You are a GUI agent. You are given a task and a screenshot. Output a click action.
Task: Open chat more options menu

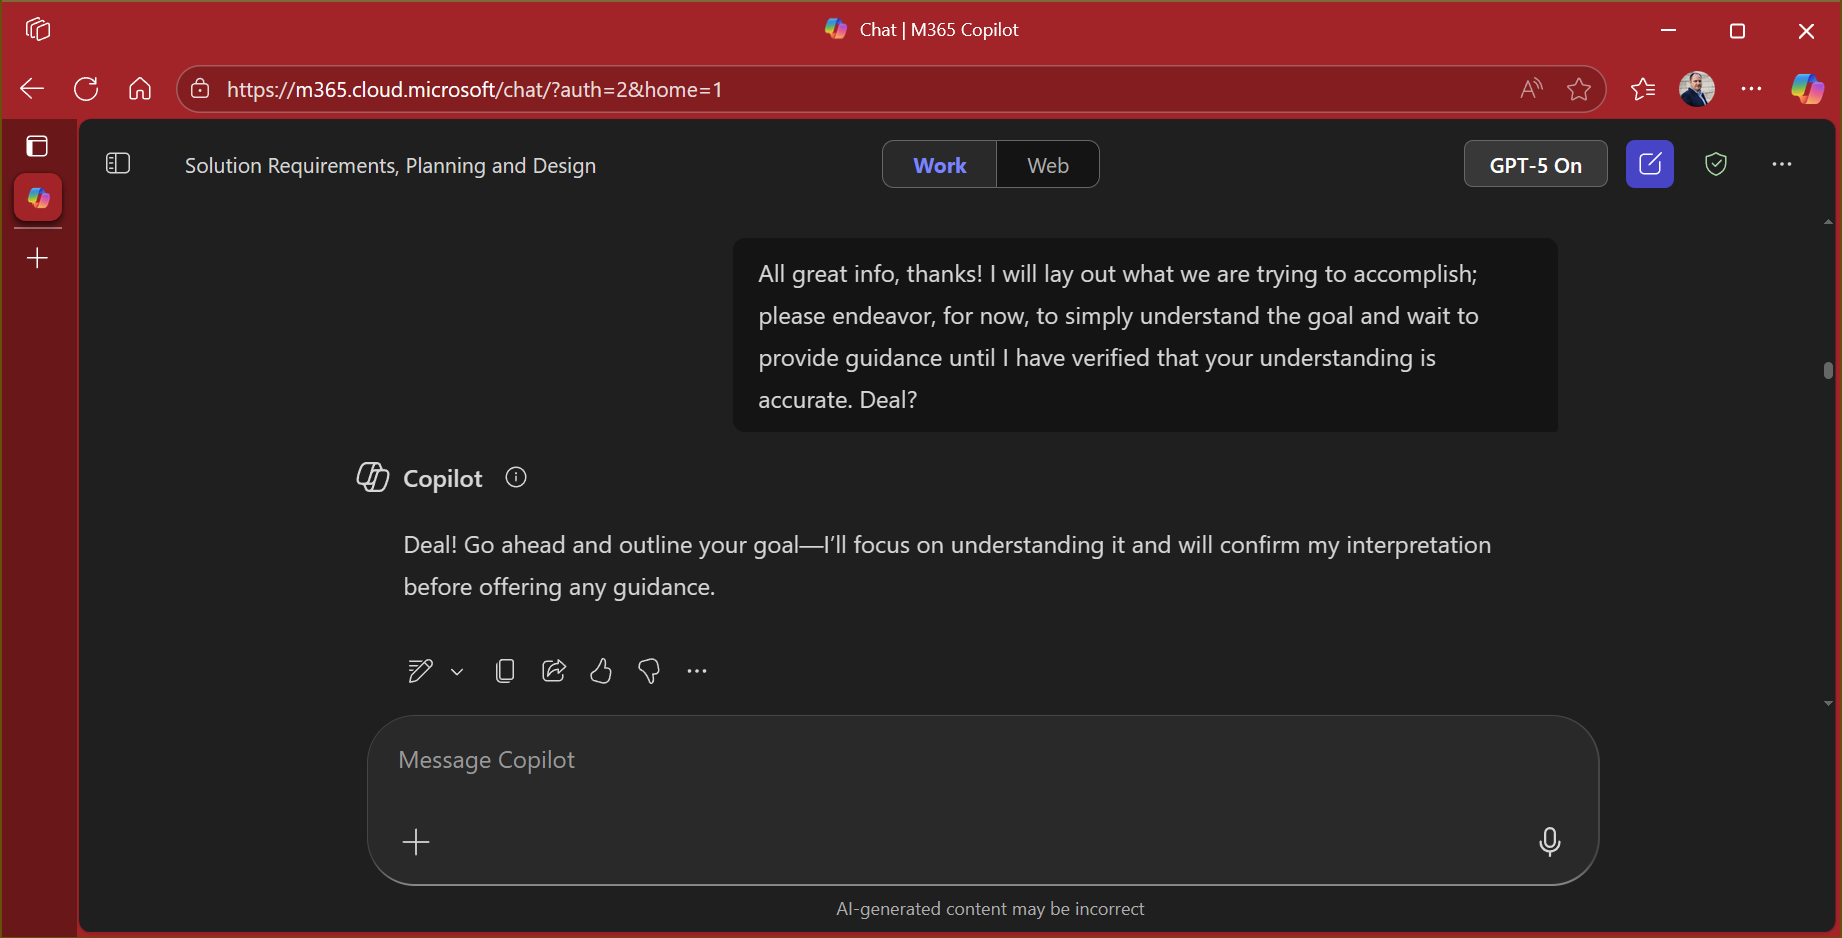pos(1782,164)
